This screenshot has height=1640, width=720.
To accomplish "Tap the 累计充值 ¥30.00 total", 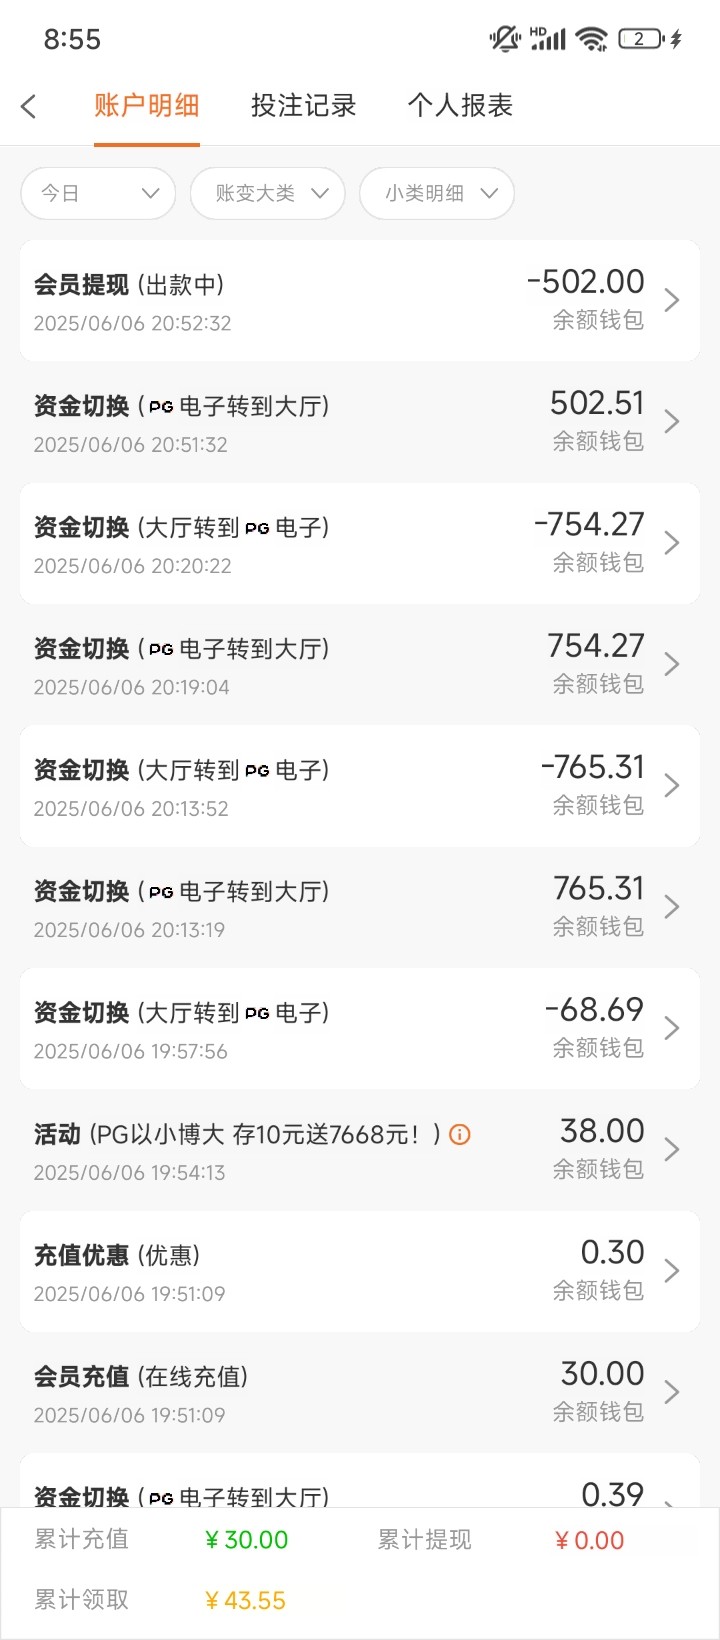I will coord(246,1540).
